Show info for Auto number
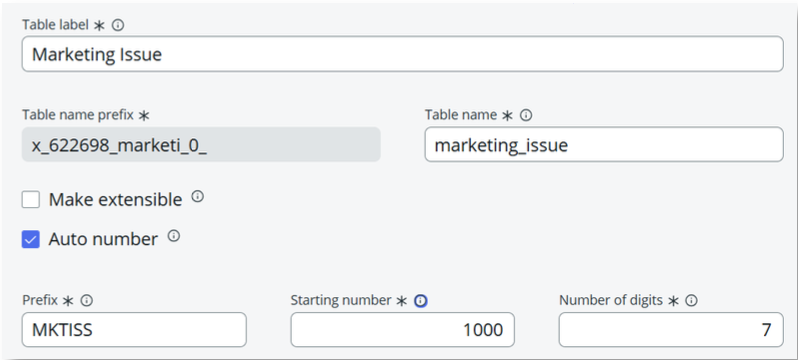Screen dimensions: 798x360 [174, 236]
